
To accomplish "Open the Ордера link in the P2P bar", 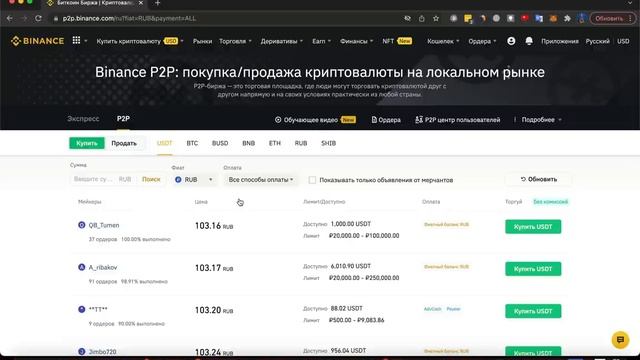I will pyautogui.click(x=386, y=120).
